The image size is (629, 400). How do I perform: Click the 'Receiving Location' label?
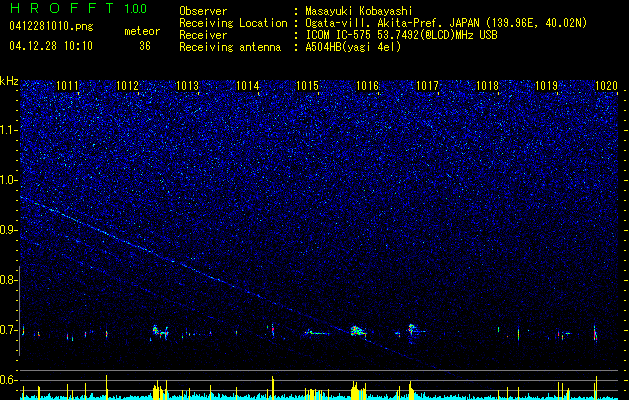tap(233, 23)
